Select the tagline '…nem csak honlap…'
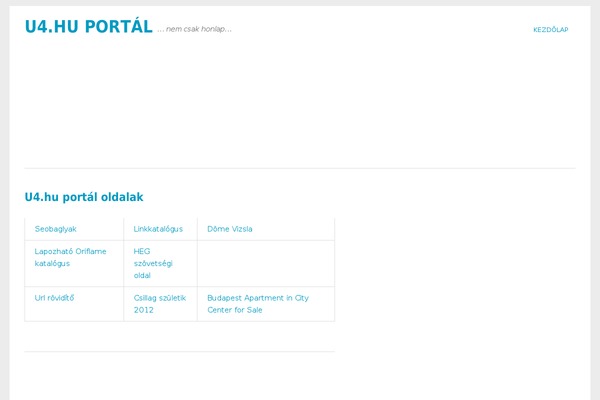This screenshot has width=600, height=400. [194, 29]
